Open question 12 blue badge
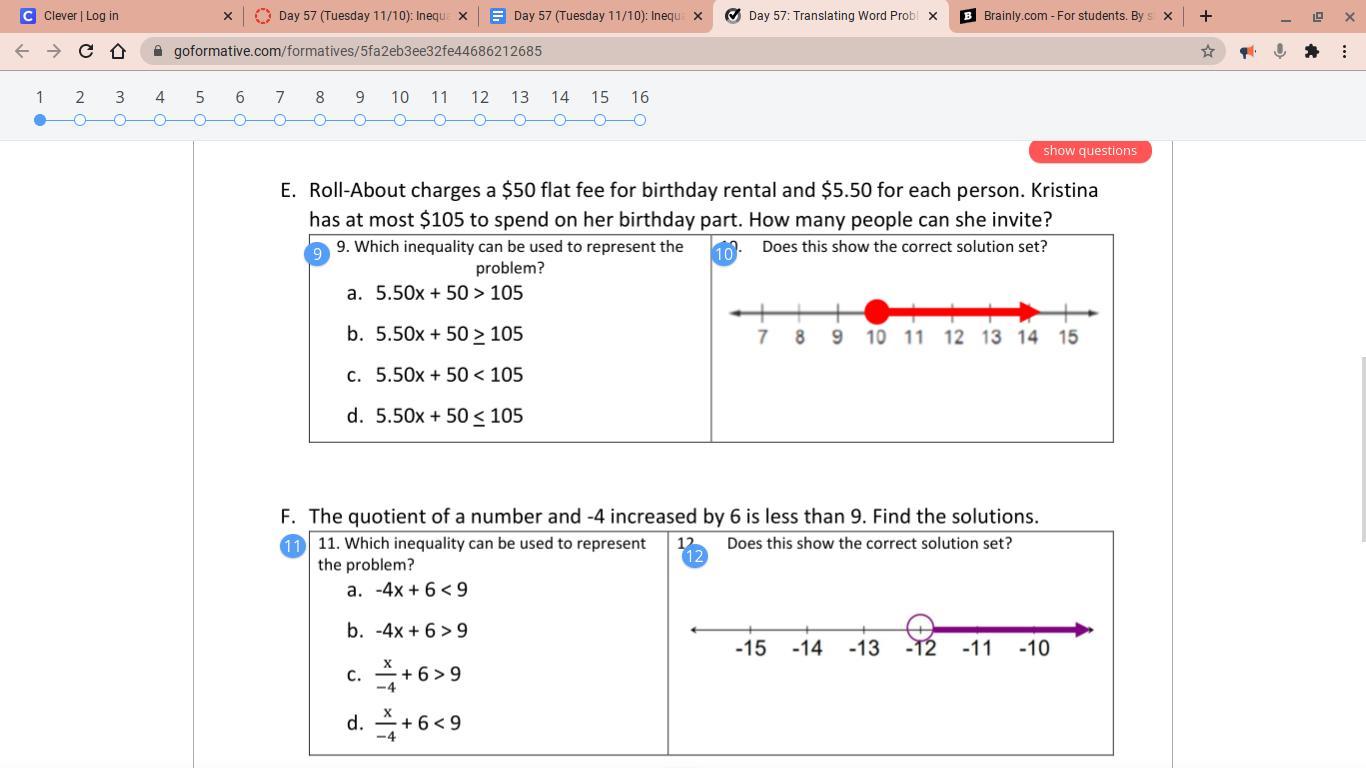Screen dimensions: 1366x768 pos(694,556)
